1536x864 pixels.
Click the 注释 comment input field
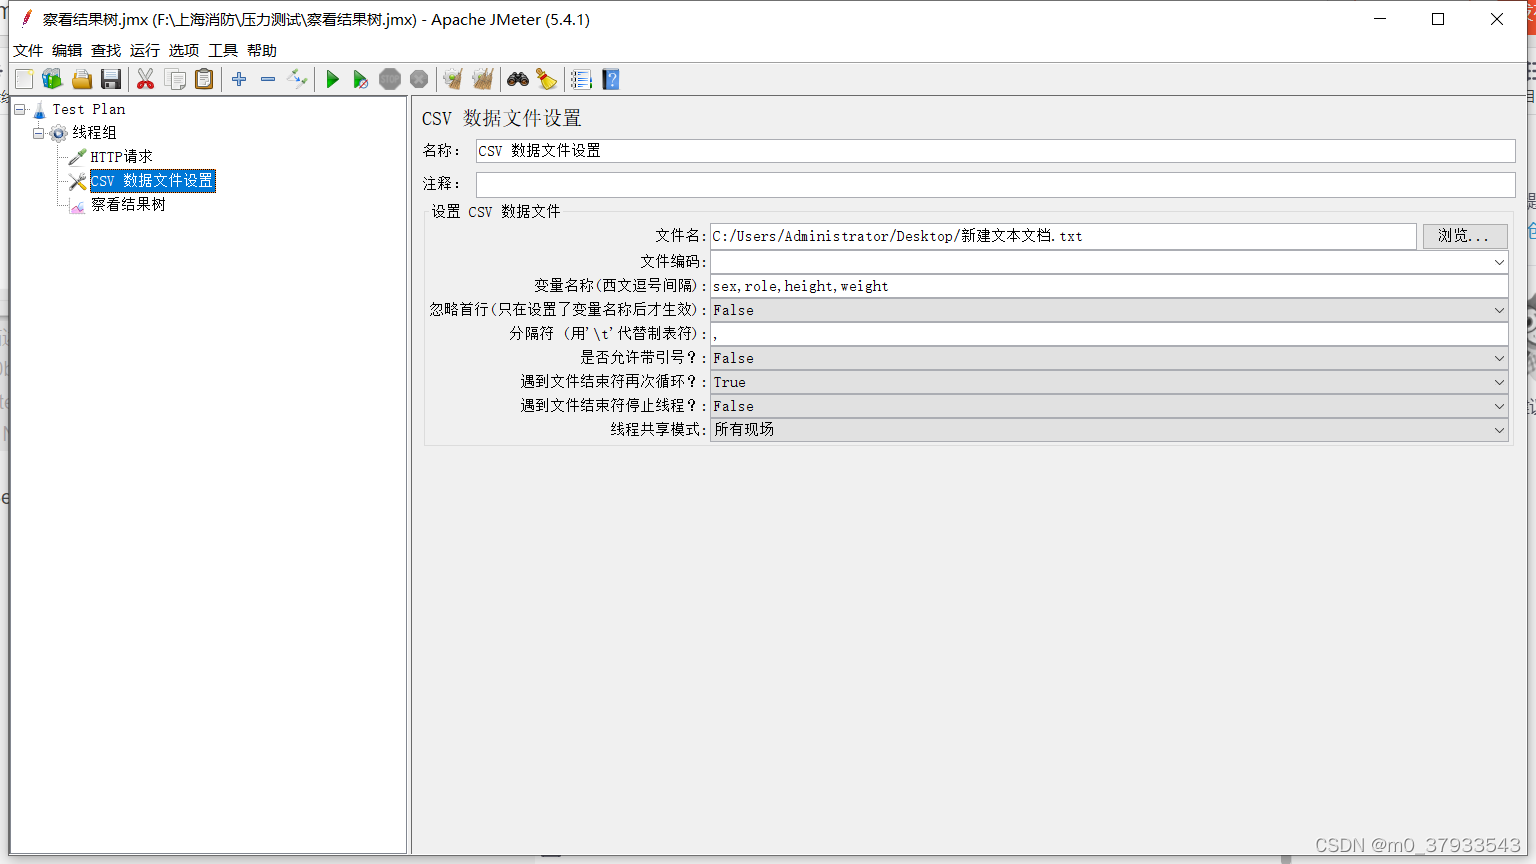(x=995, y=184)
